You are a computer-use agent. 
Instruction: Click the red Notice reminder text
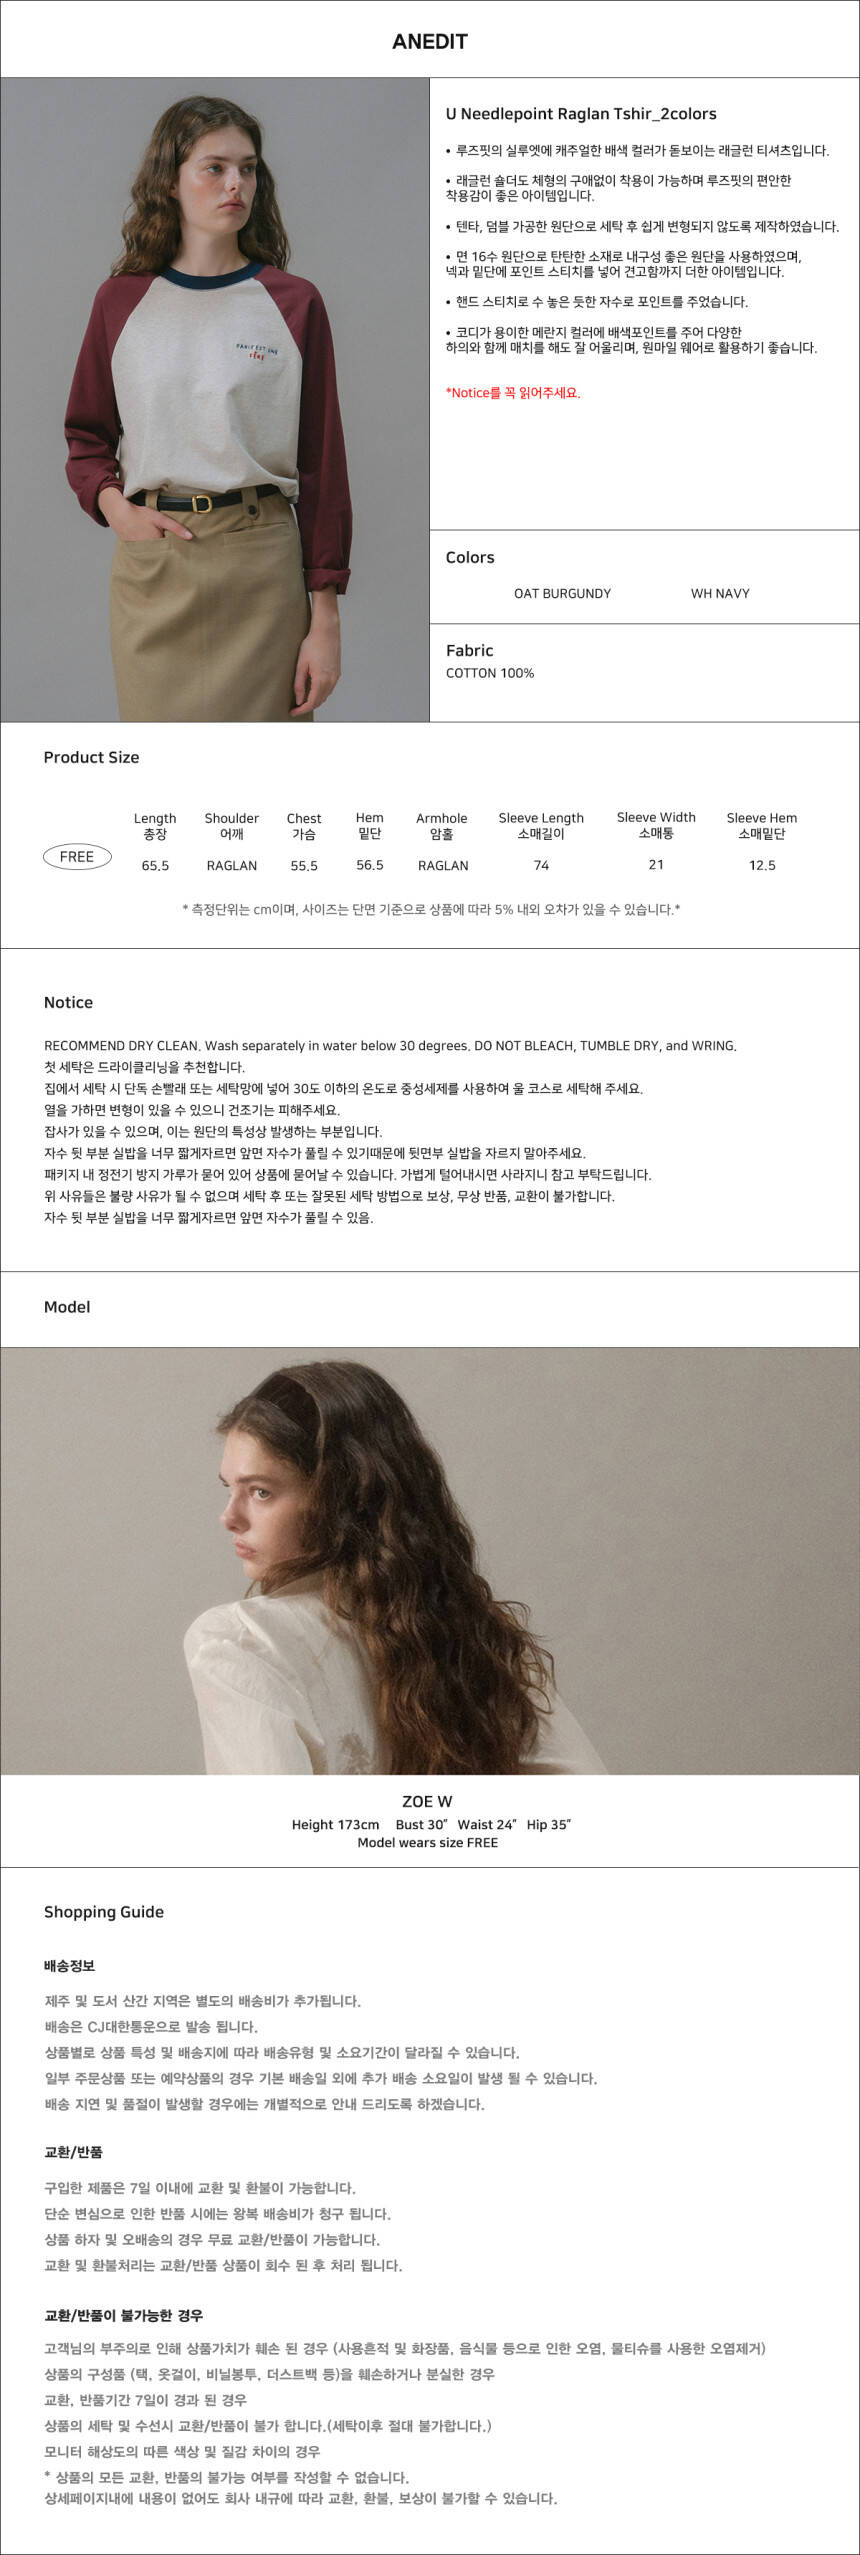(x=513, y=393)
